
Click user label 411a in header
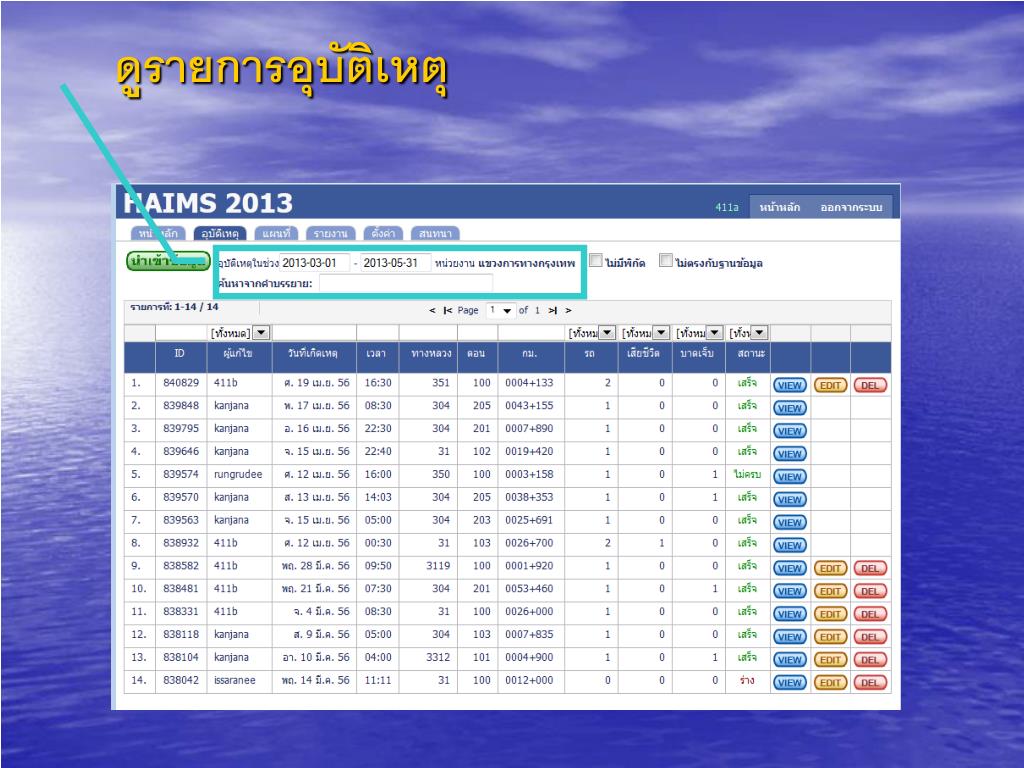(x=727, y=207)
